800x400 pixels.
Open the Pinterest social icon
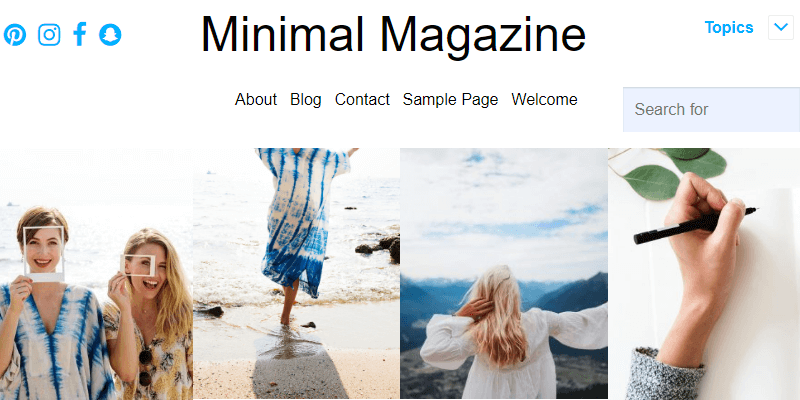tap(15, 35)
